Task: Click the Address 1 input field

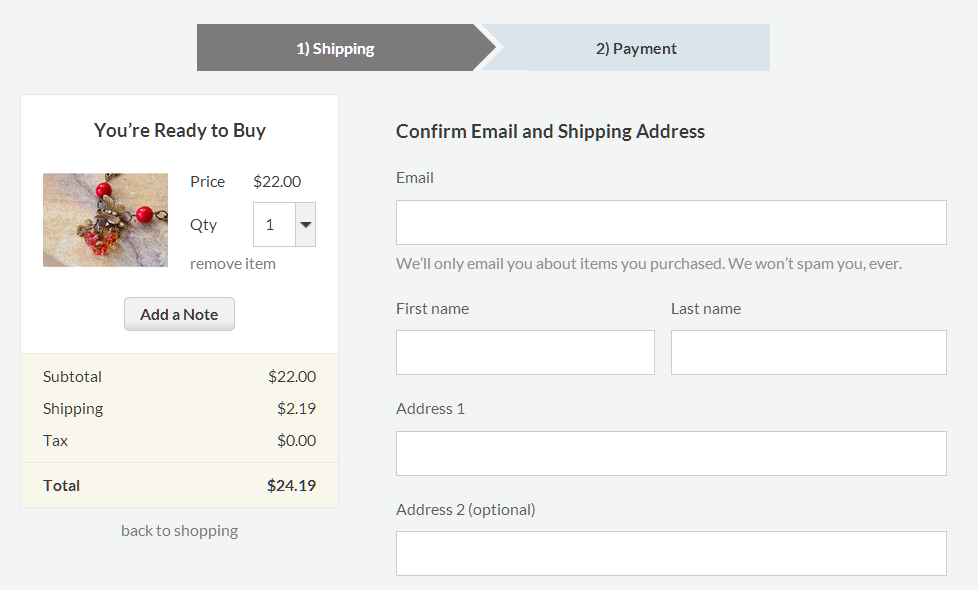Action: 671,453
